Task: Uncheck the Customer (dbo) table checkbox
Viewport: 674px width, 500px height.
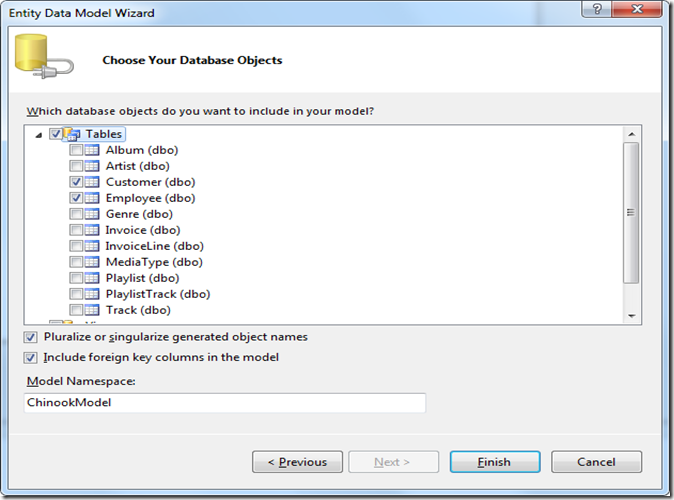Action: pyautogui.click(x=77, y=182)
